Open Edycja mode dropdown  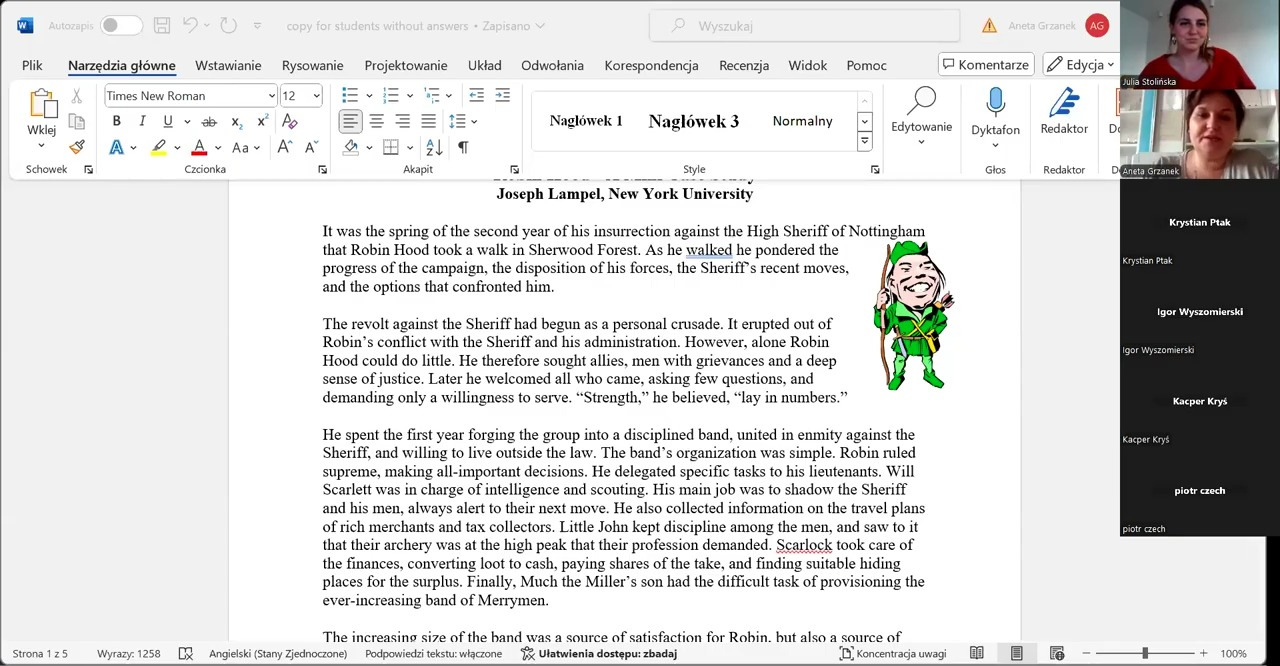pyautogui.click(x=1080, y=64)
